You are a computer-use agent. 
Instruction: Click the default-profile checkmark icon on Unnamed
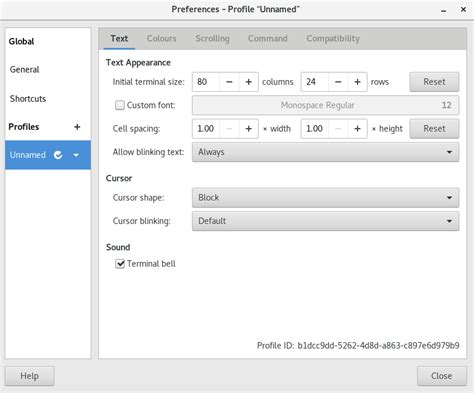click(x=58, y=155)
